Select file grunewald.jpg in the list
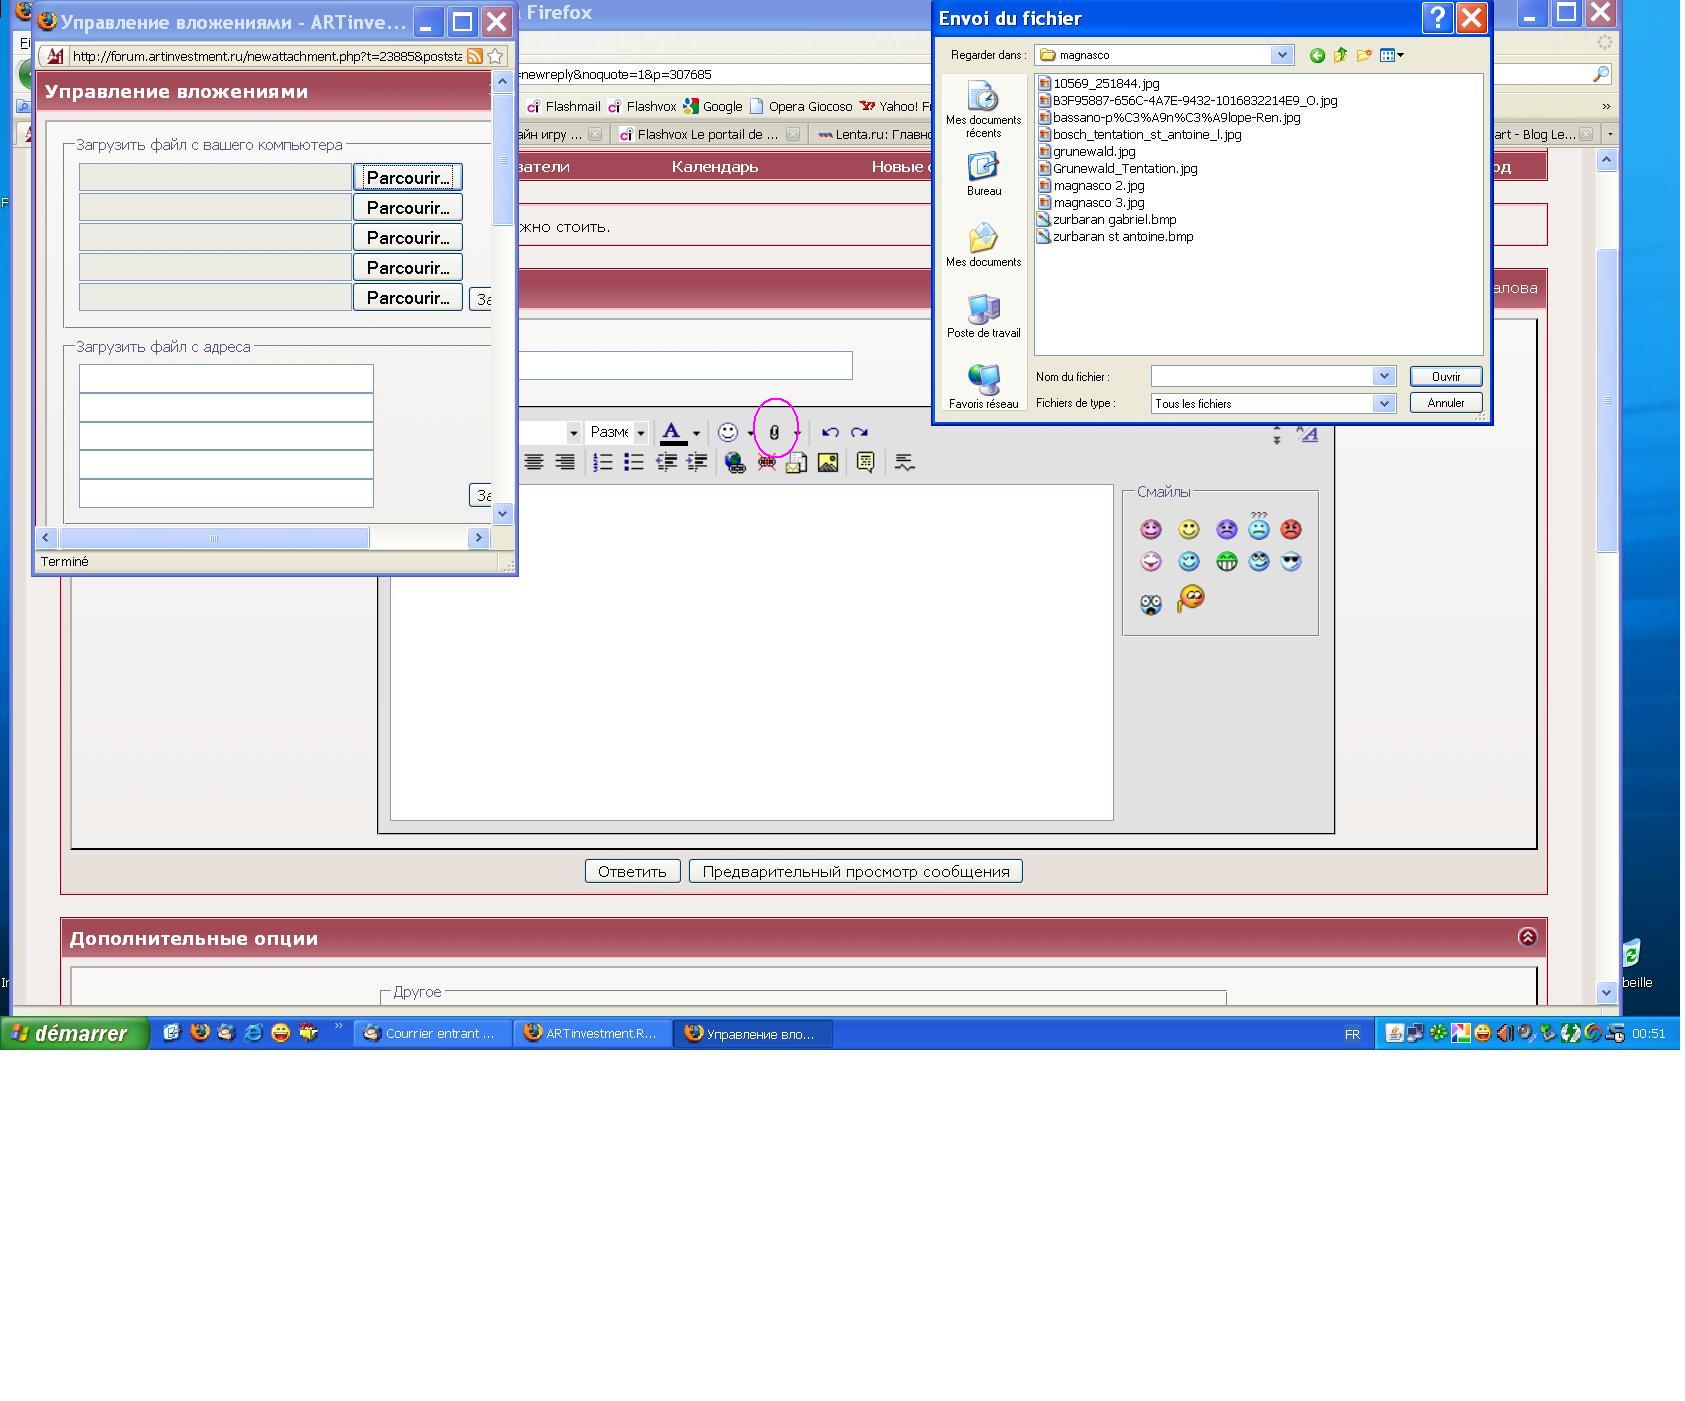 point(1093,152)
